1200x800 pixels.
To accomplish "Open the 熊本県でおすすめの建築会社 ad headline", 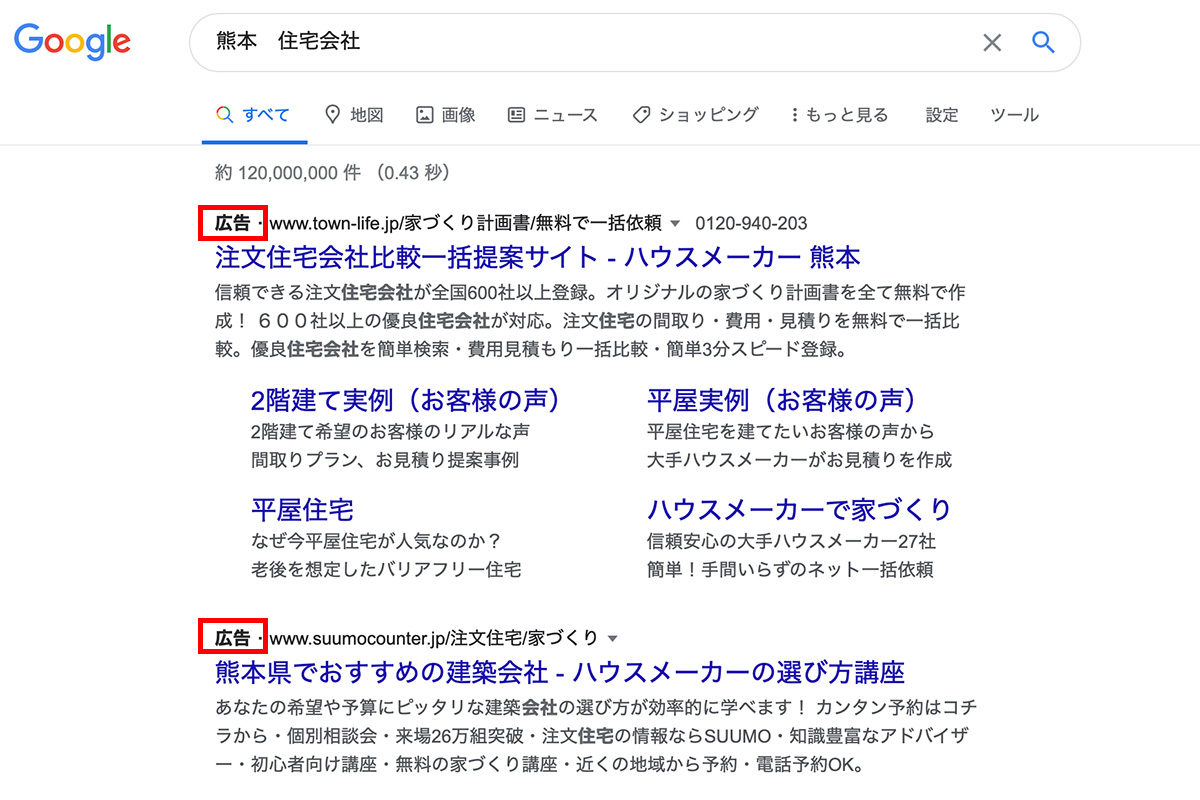I will click(560, 671).
